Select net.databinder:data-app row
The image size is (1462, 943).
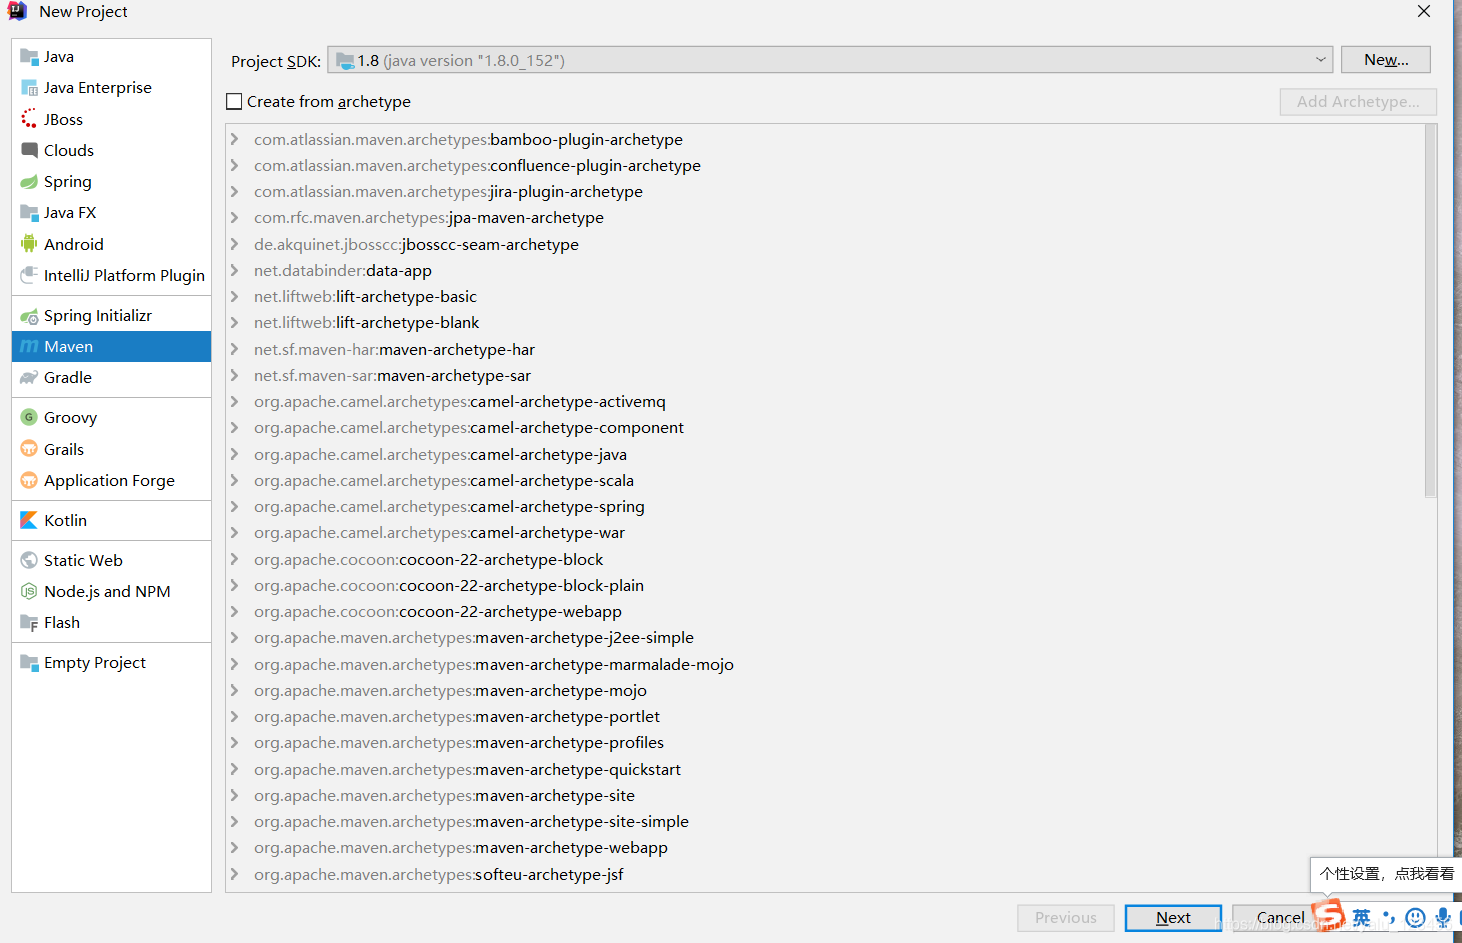tap(826, 270)
